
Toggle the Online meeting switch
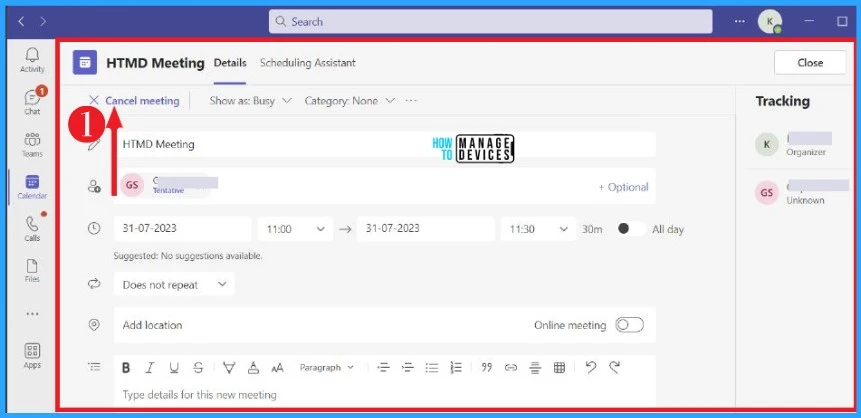629,325
